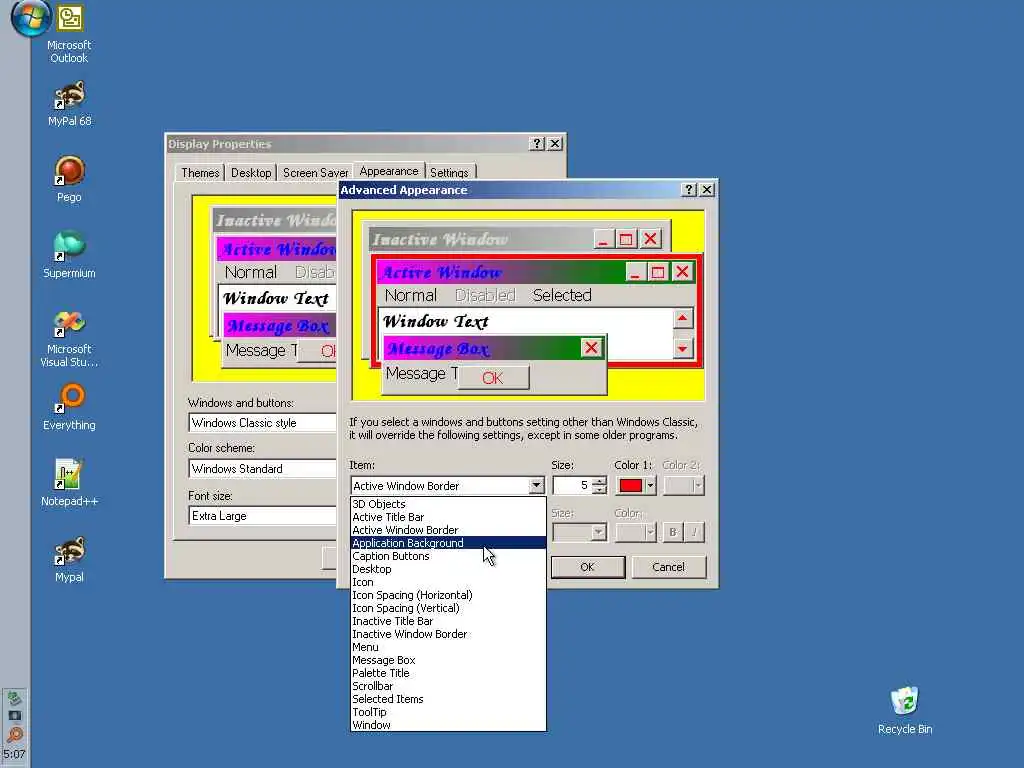Click Normal in the preview menu bar

[x=411, y=295]
